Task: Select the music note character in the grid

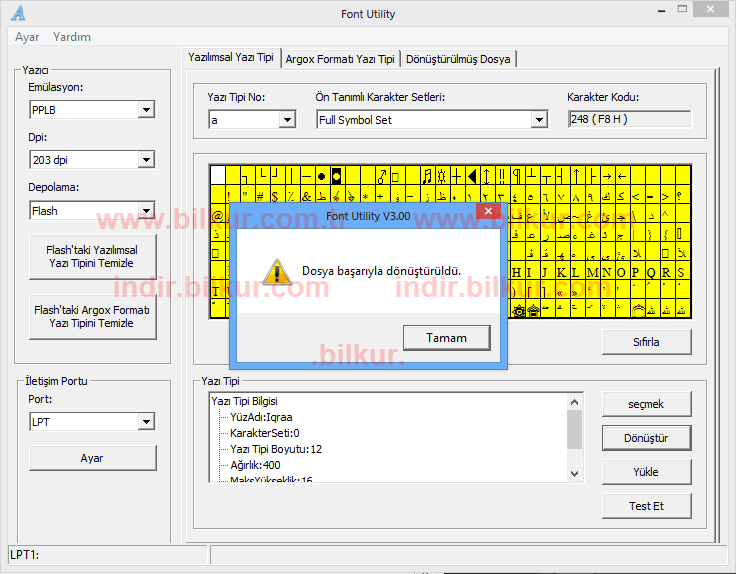Action: tap(427, 176)
